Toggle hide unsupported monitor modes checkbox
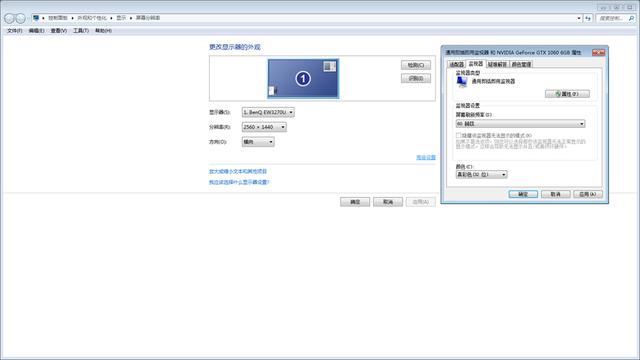The height and width of the screenshot is (360, 640). coord(458,135)
